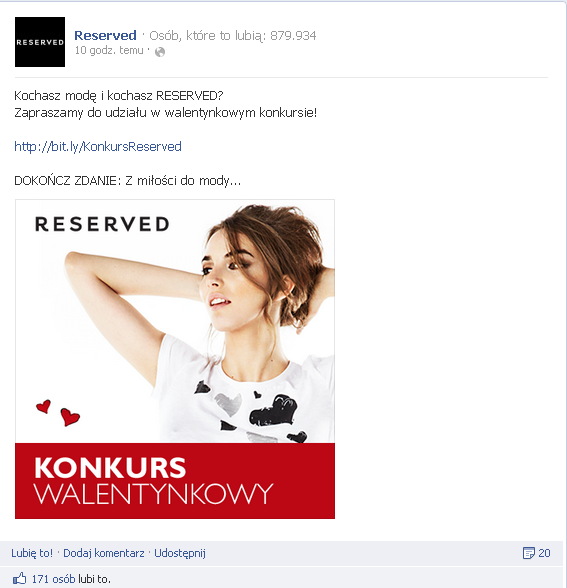The height and width of the screenshot is (588, 567).
Task: Click the comment note icon
Action: point(529,553)
